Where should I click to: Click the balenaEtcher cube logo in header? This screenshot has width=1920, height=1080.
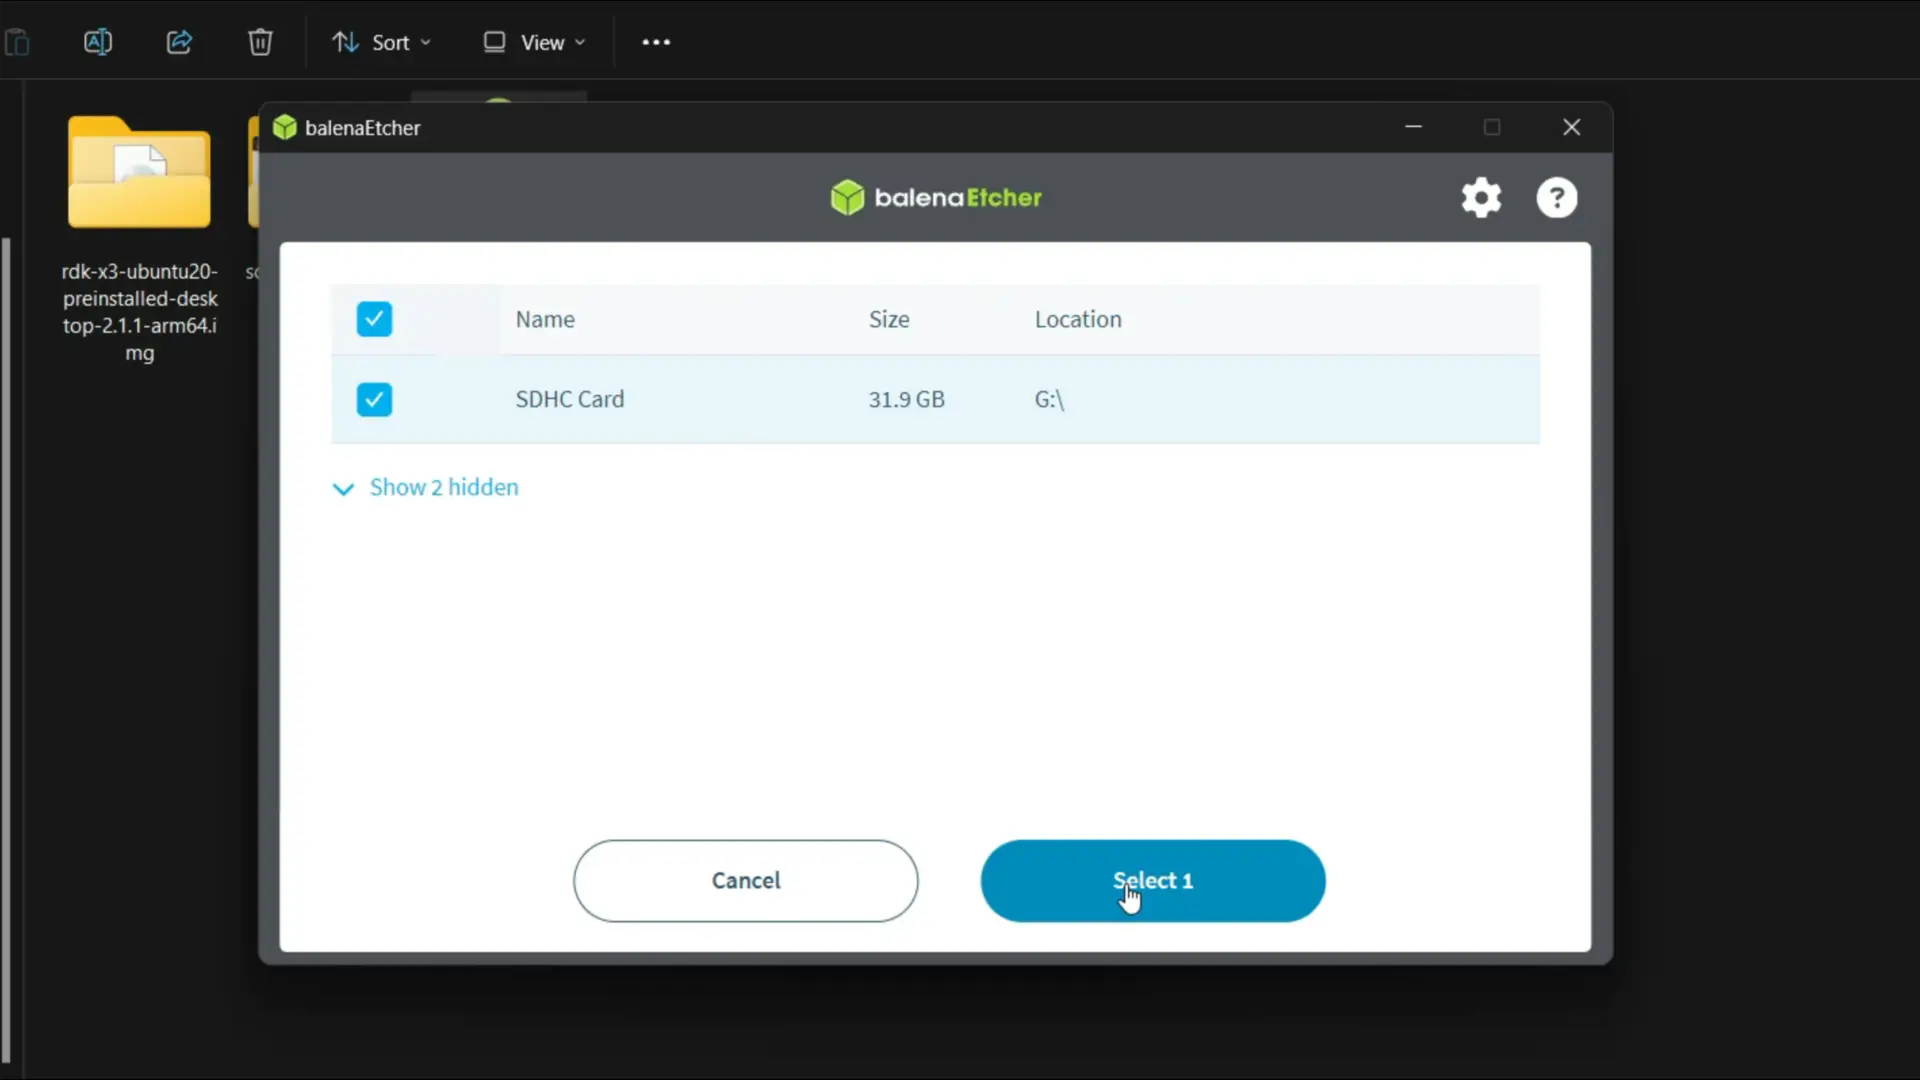tap(847, 198)
